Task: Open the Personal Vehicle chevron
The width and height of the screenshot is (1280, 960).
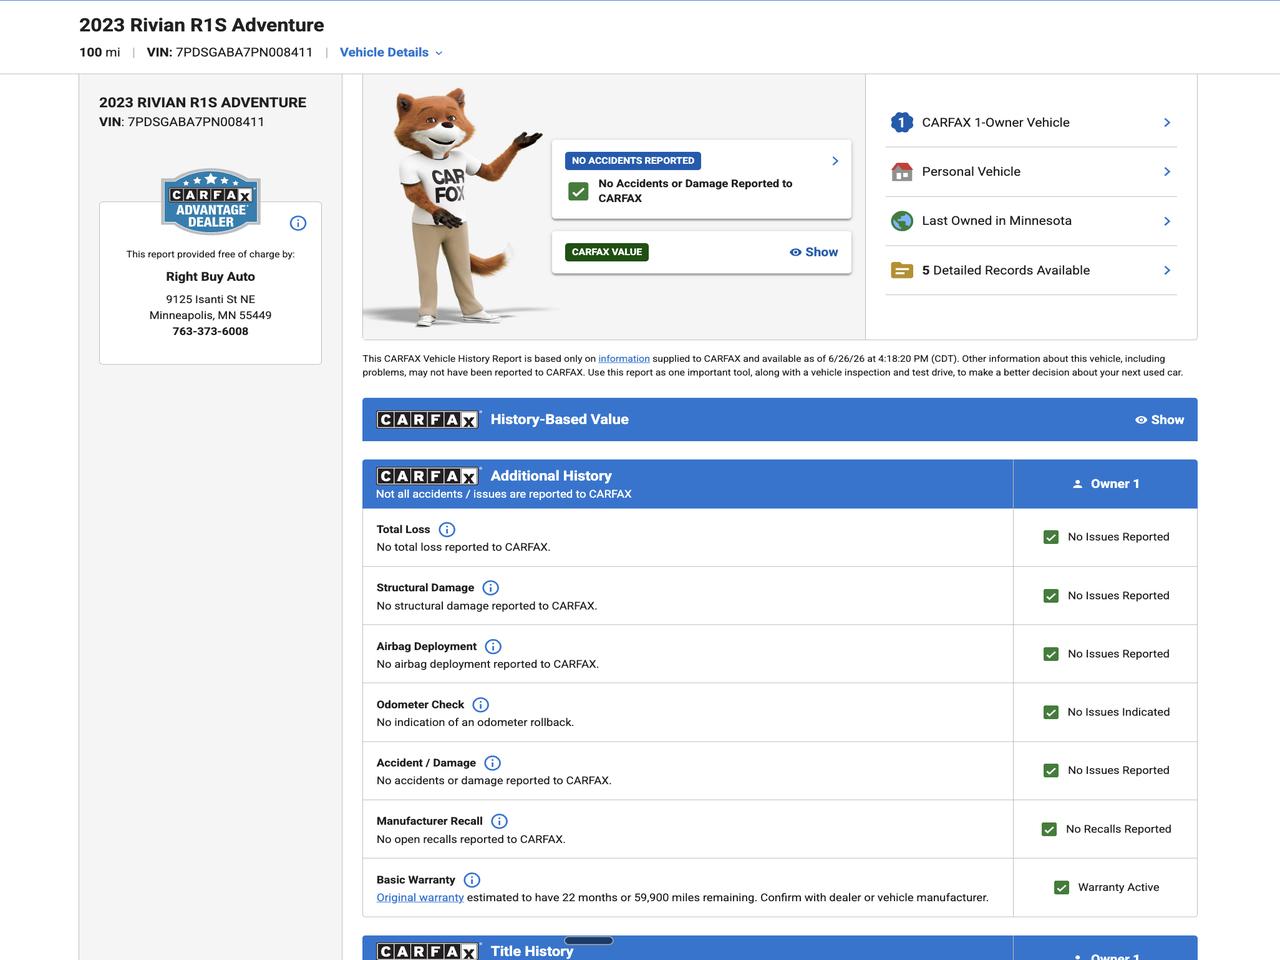Action: click(1167, 172)
